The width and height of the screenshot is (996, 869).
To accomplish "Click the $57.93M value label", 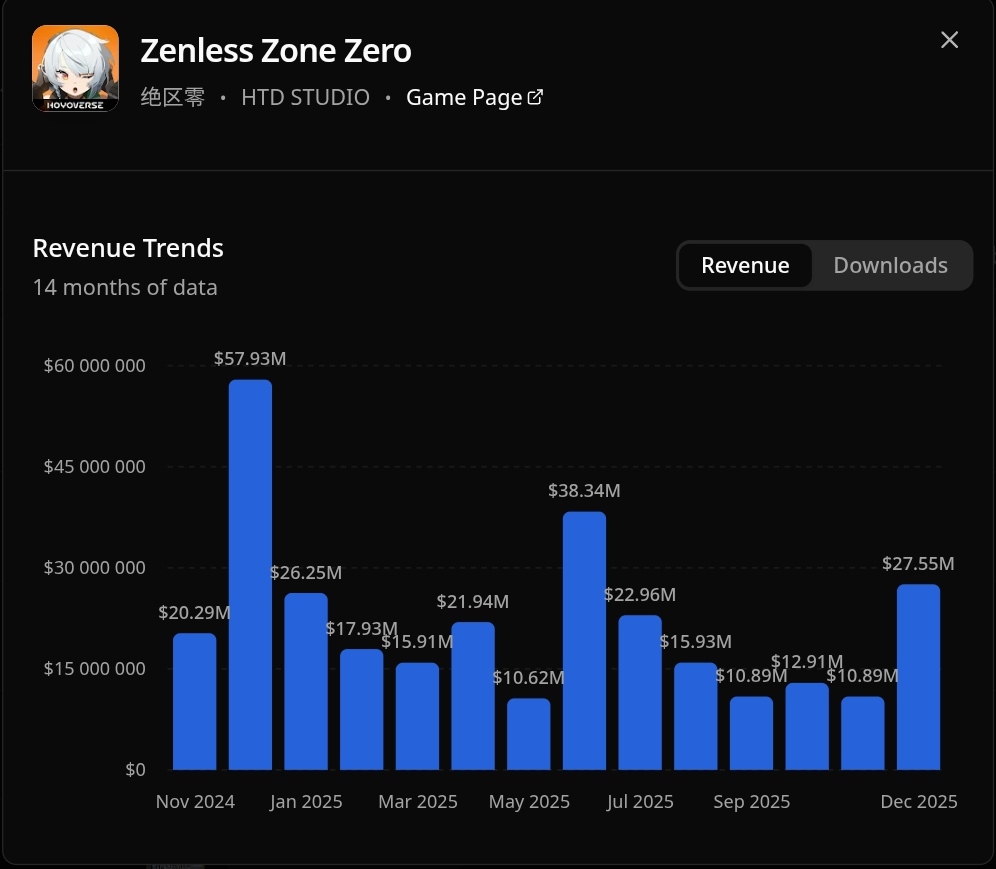I will point(250,358).
